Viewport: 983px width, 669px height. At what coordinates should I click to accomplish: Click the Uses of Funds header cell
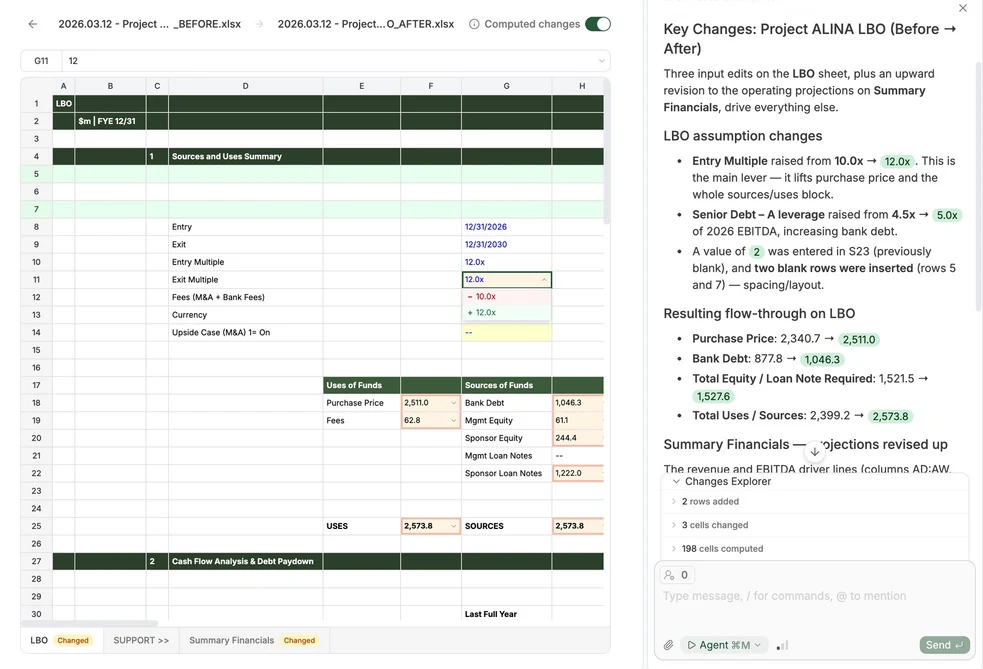tap(362, 385)
